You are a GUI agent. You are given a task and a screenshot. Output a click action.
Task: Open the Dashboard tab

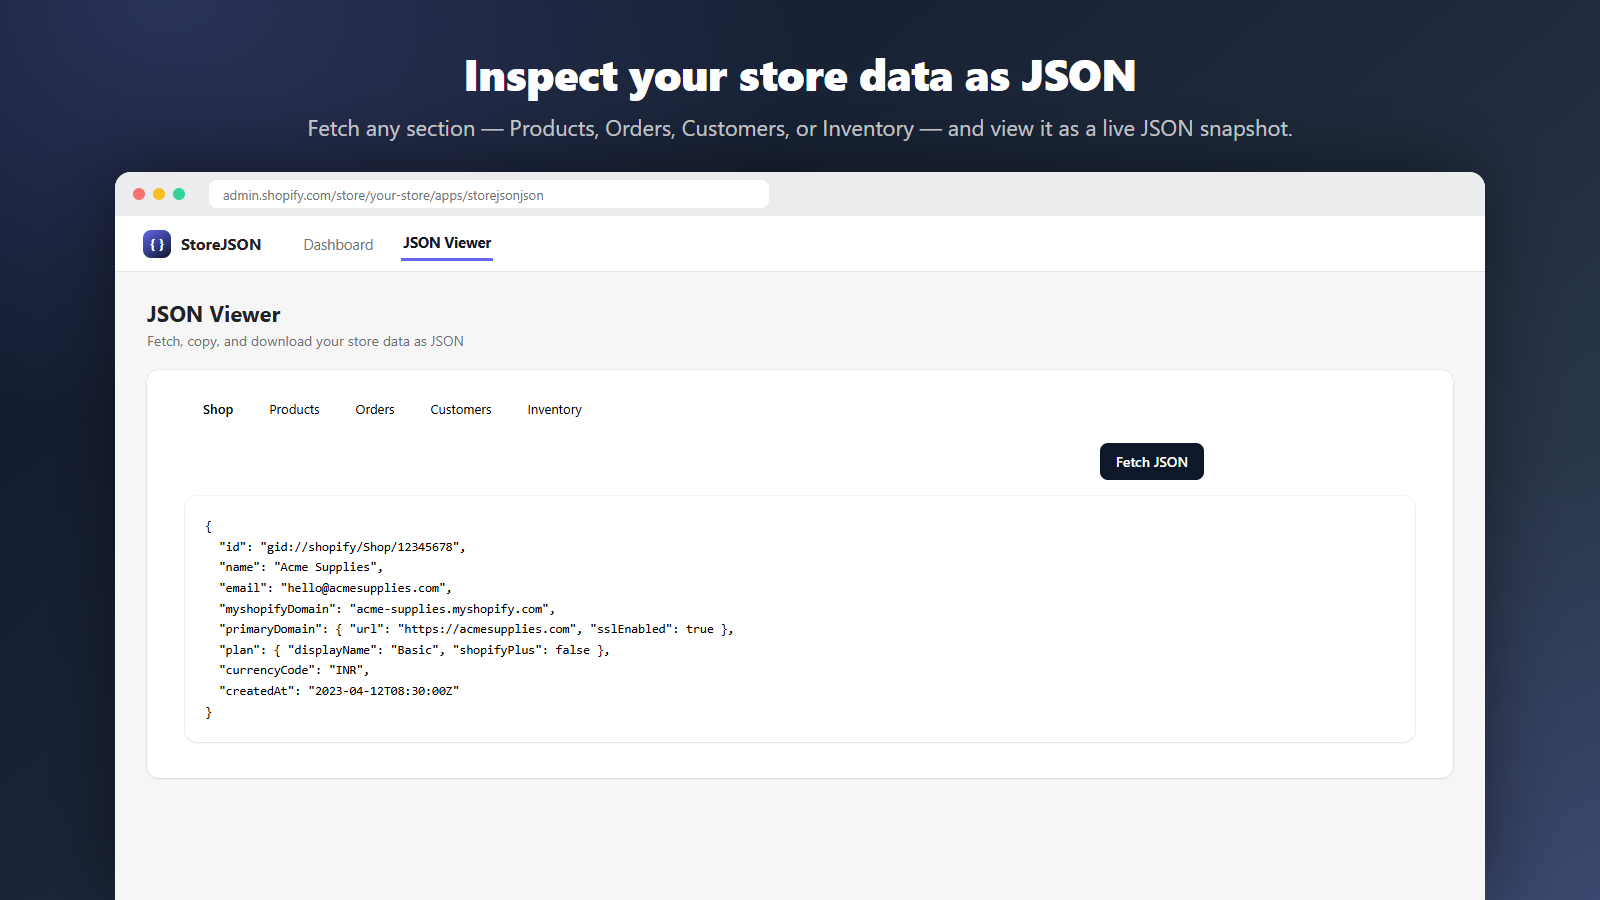coord(338,245)
